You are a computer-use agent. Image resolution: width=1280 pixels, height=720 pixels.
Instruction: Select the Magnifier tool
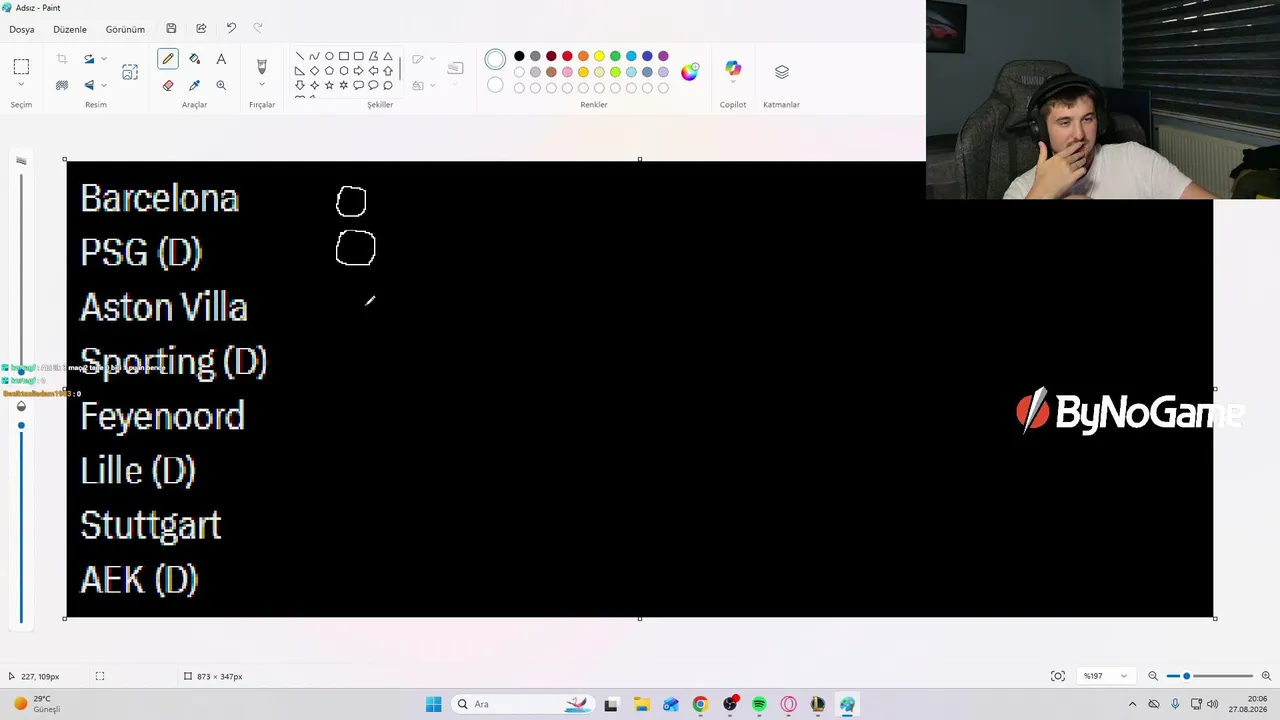pos(221,85)
